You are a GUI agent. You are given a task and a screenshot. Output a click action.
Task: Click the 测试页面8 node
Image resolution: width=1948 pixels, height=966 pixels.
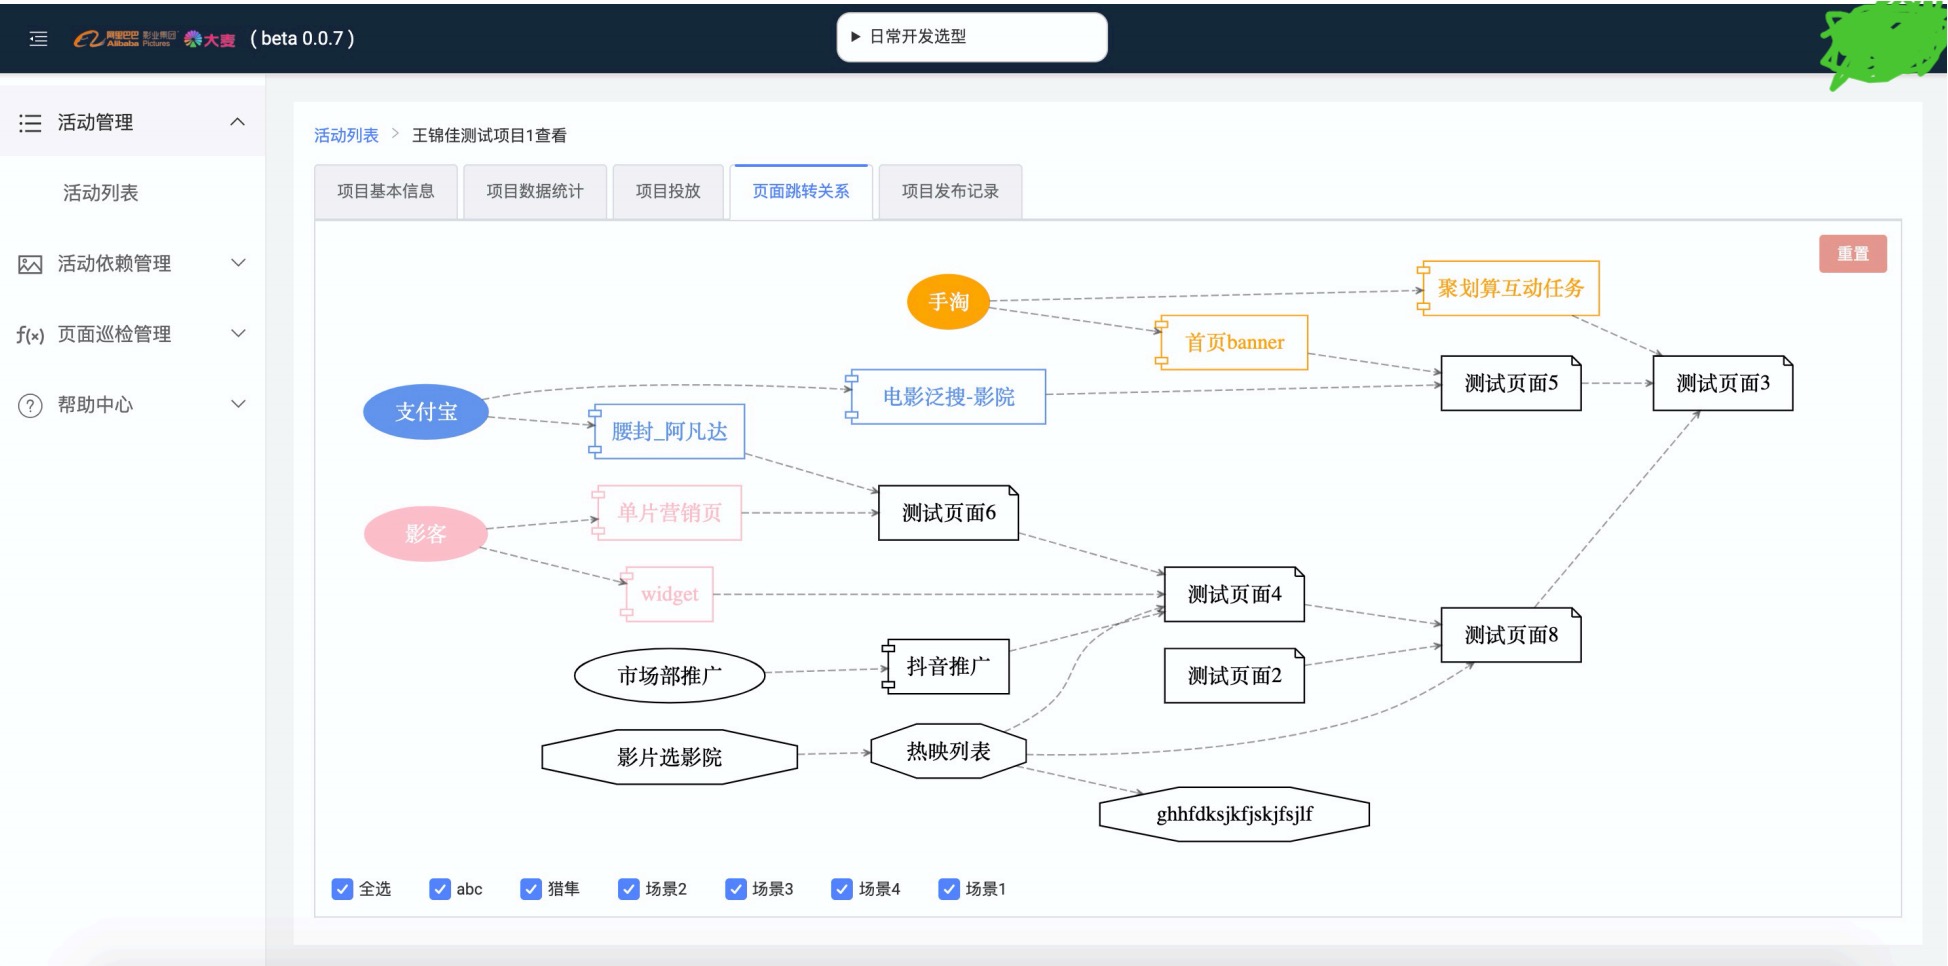tap(1511, 635)
